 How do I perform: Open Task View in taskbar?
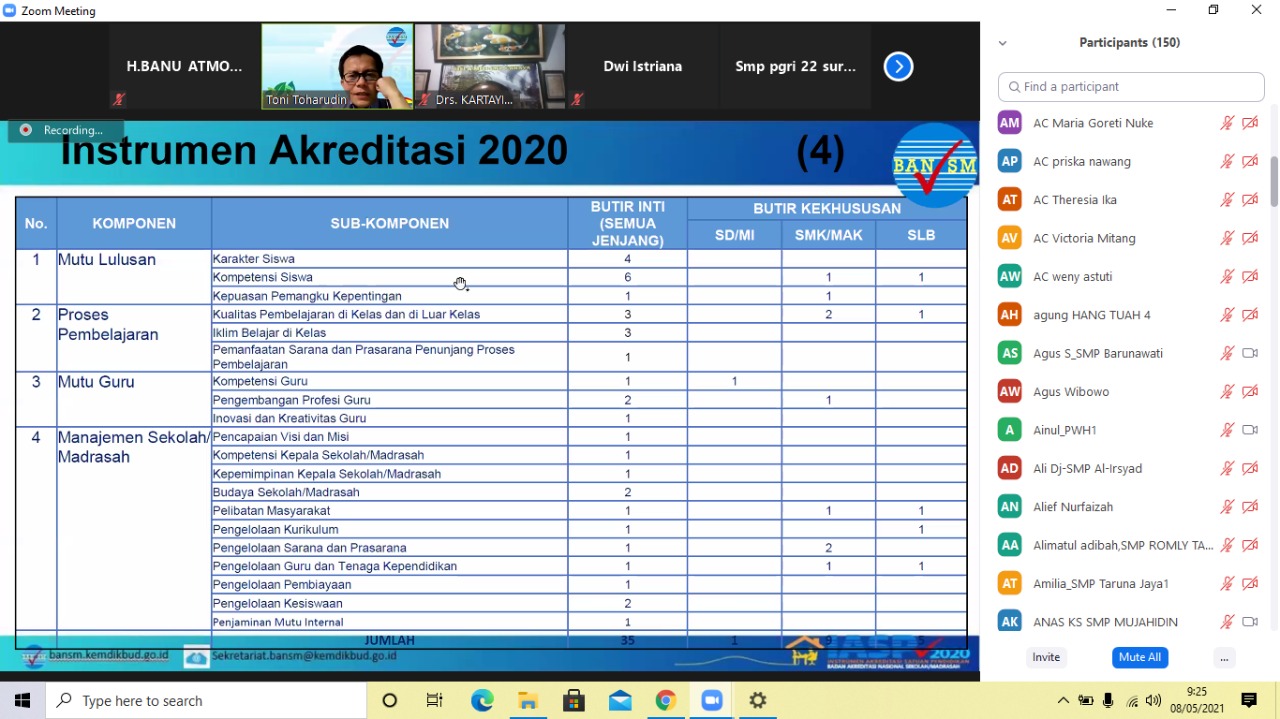(435, 700)
